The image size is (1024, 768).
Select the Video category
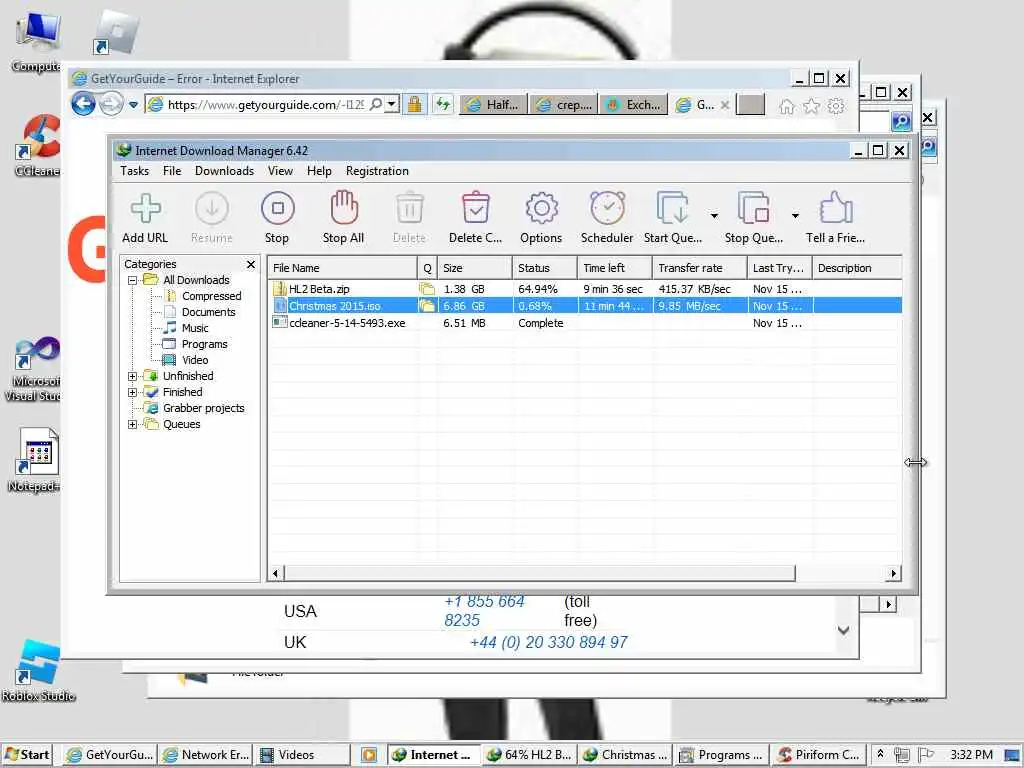pos(195,360)
